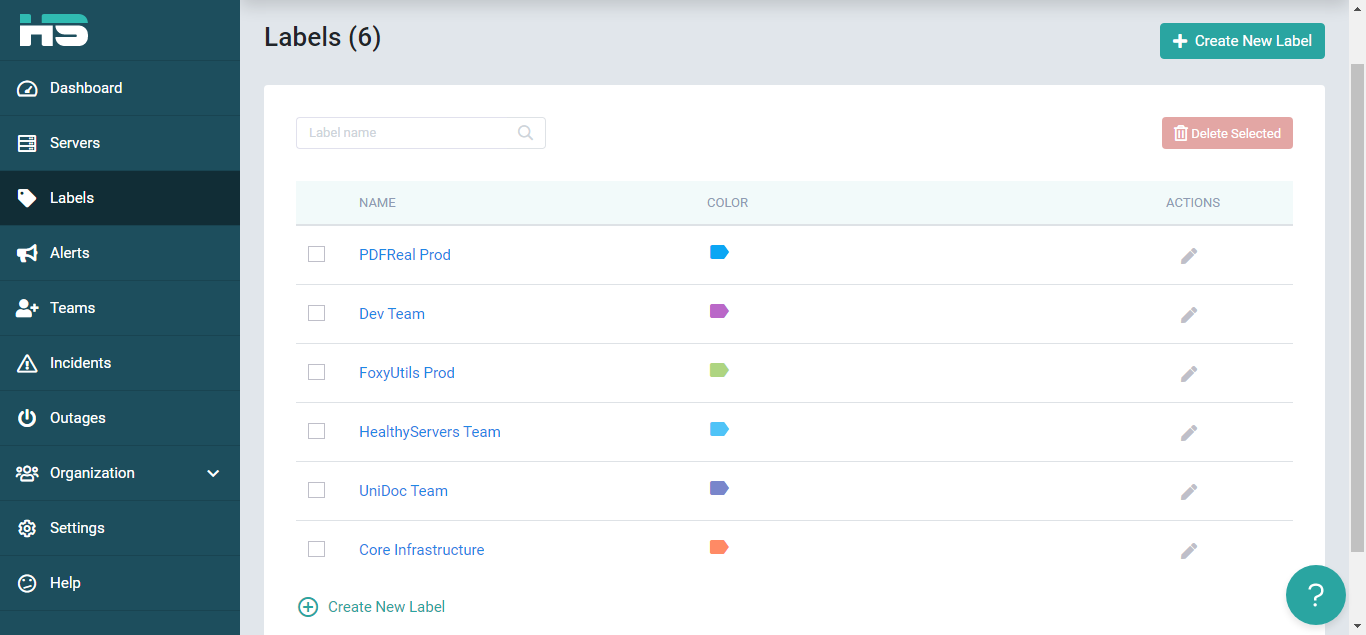1366x635 pixels.
Task: Open the PDFReal Prod label link
Action: tap(405, 255)
